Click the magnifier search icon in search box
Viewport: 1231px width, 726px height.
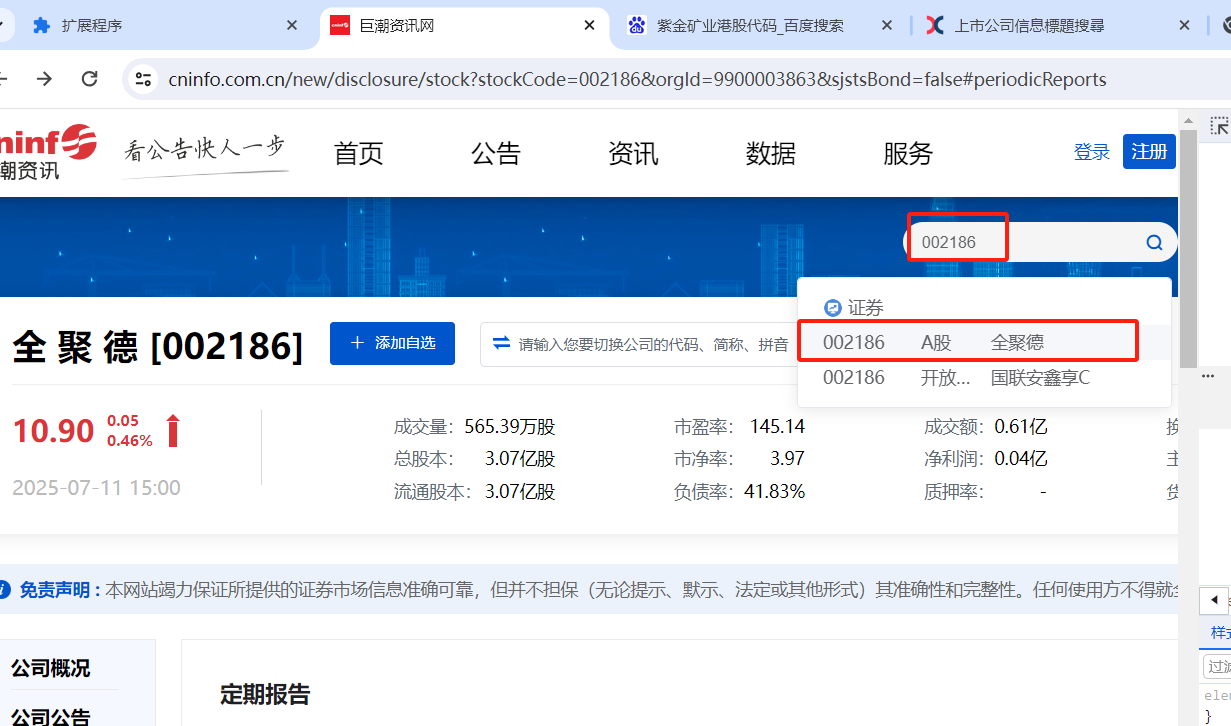(1154, 242)
